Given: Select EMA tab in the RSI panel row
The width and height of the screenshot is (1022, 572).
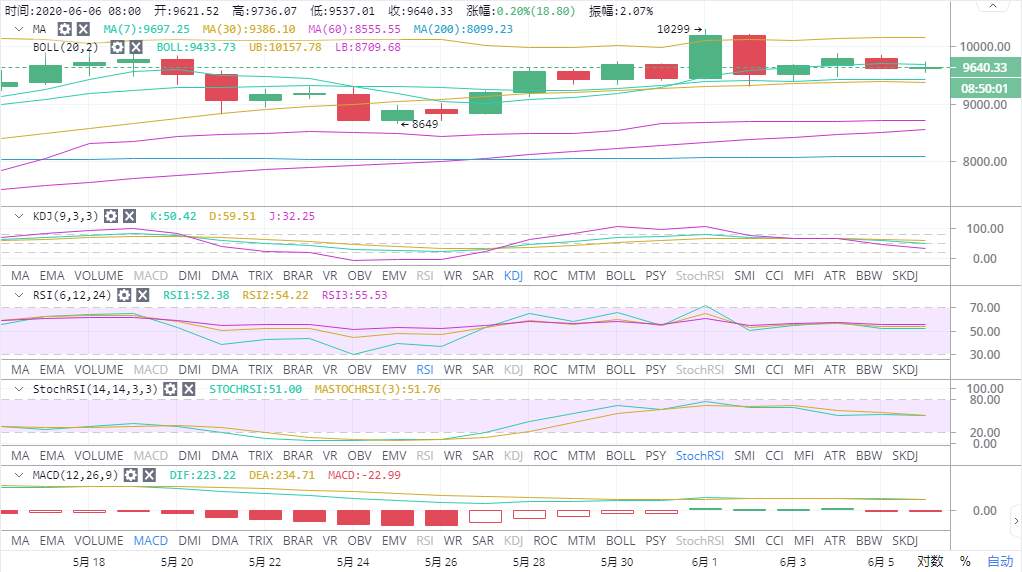Looking at the screenshot, I should (x=52, y=369).
